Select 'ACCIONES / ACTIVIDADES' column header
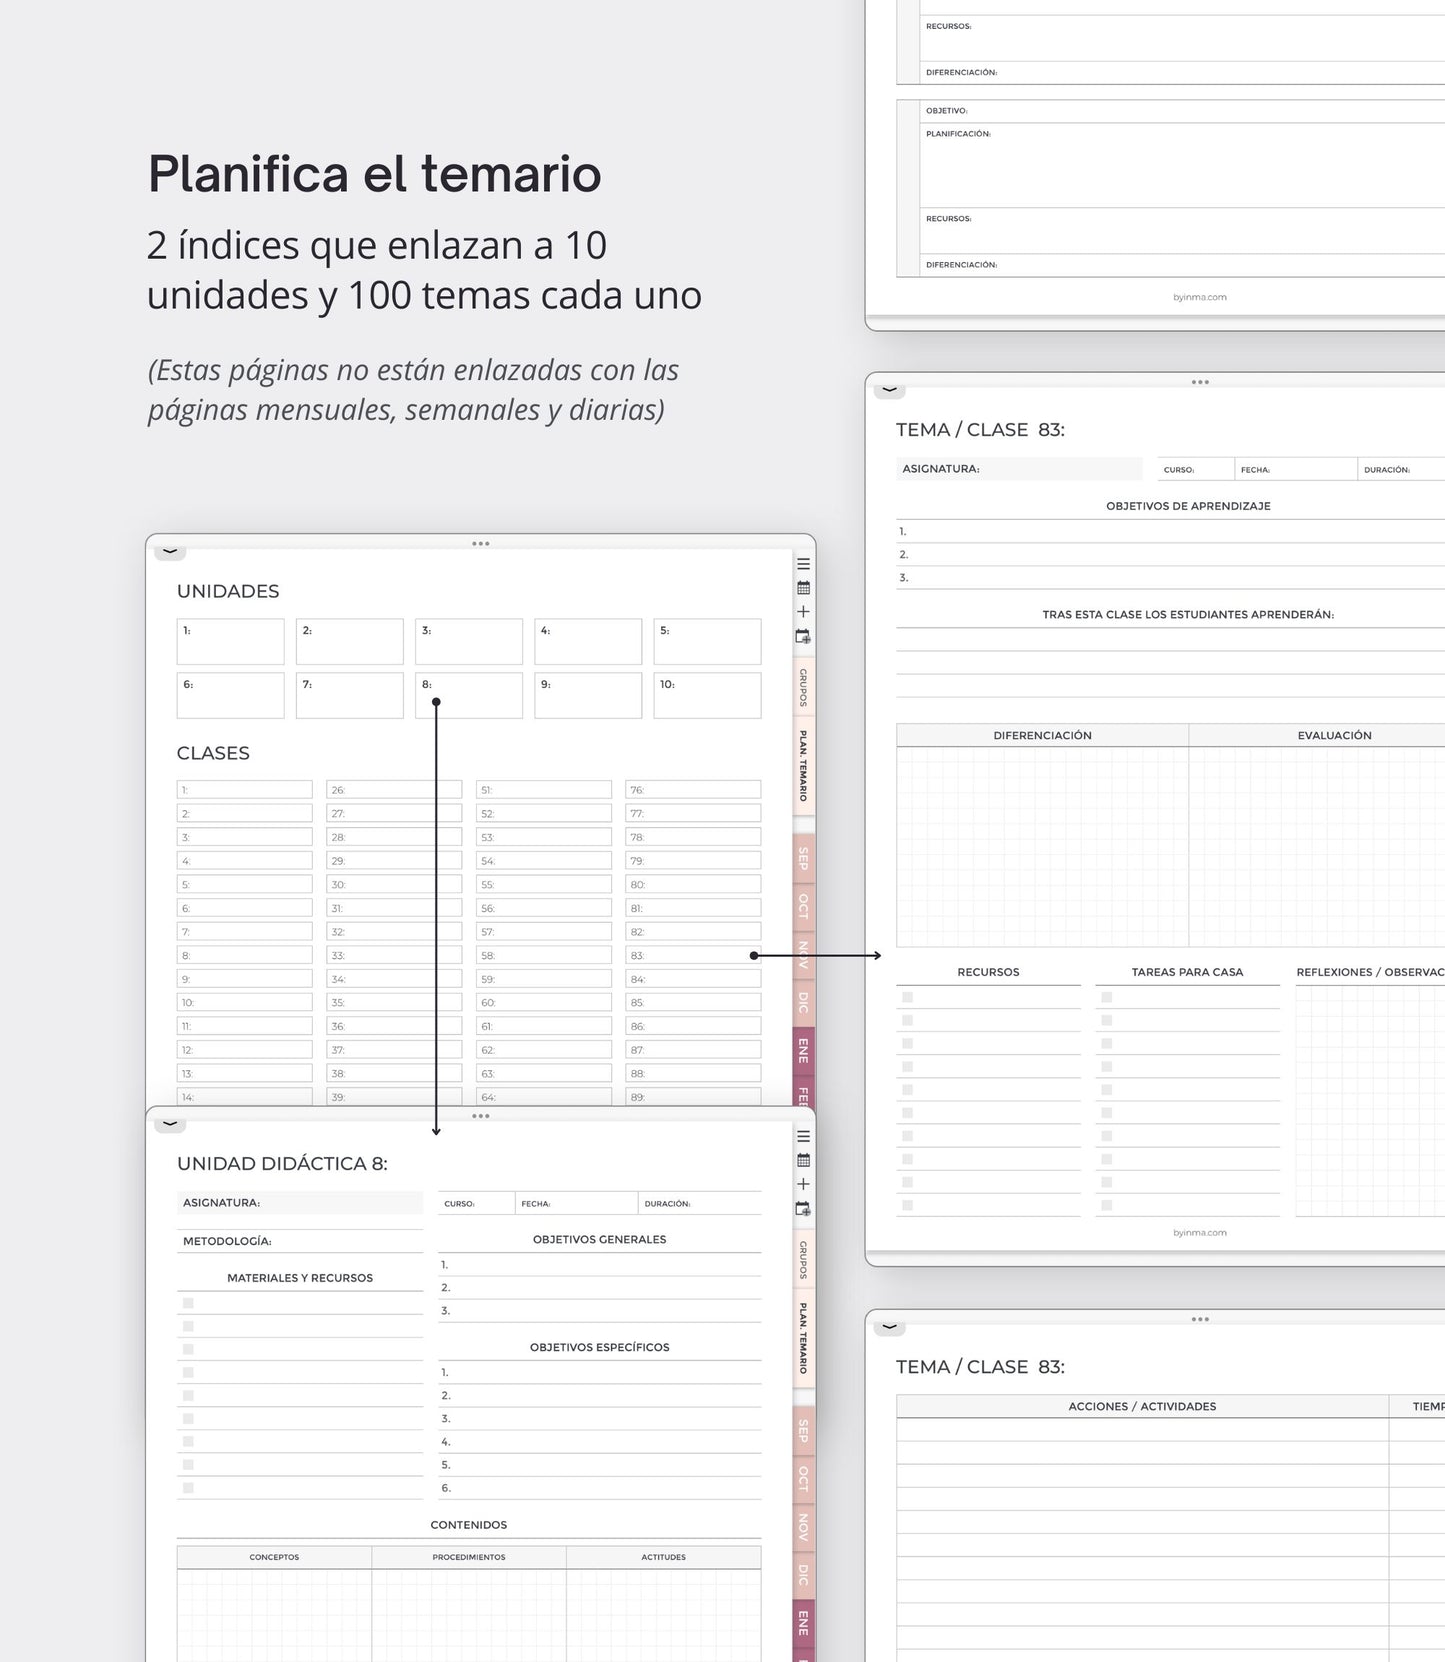 pyautogui.click(x=1142, y=1406)
